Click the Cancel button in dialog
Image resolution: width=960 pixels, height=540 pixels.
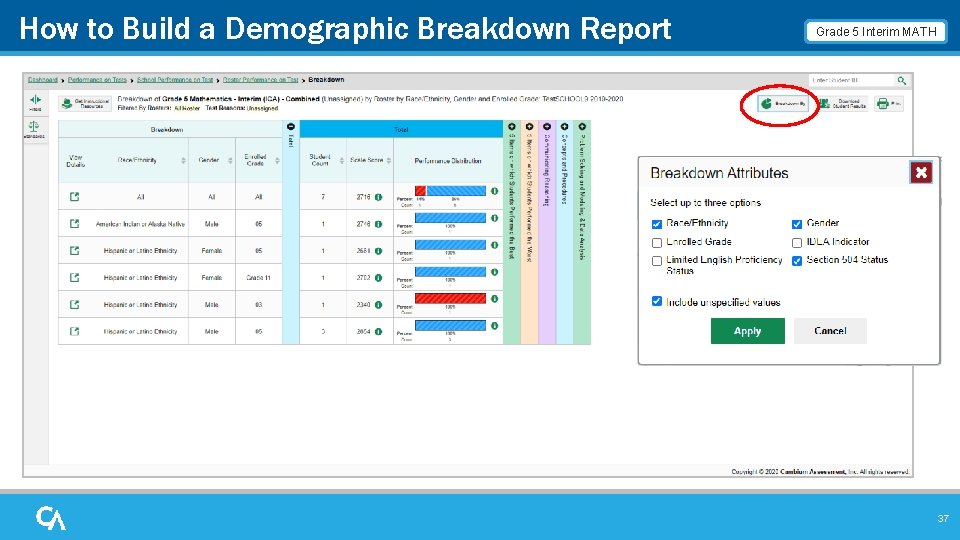click(830, 331)
